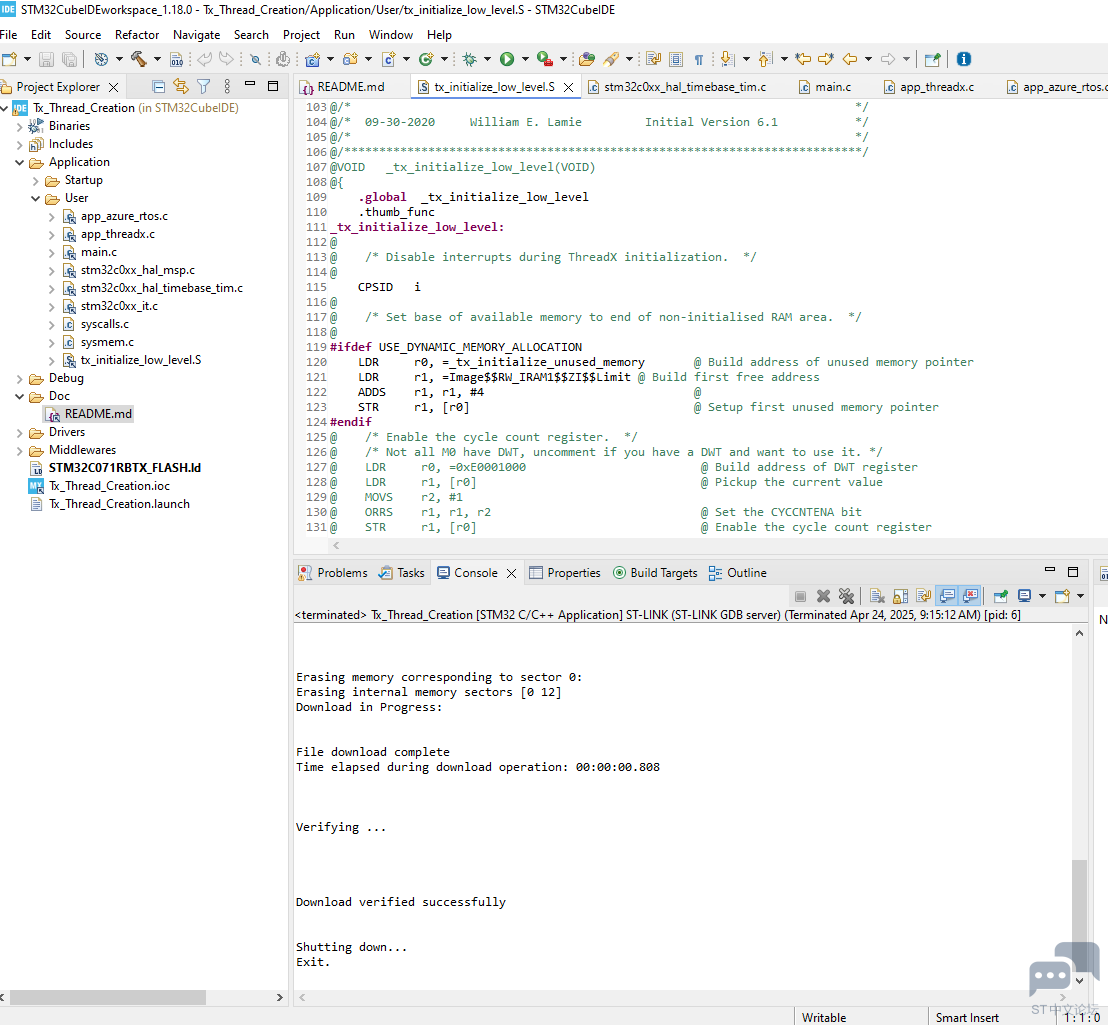Click the New Class green C icon
The height and width of the screenshot is (1025, 1108).
pos(426,59)
